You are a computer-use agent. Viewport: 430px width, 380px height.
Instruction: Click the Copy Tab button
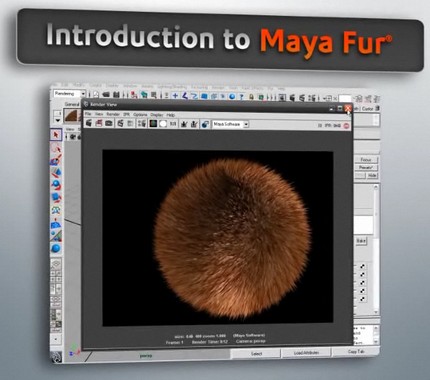pyautogui.click(x=356, y=351)
